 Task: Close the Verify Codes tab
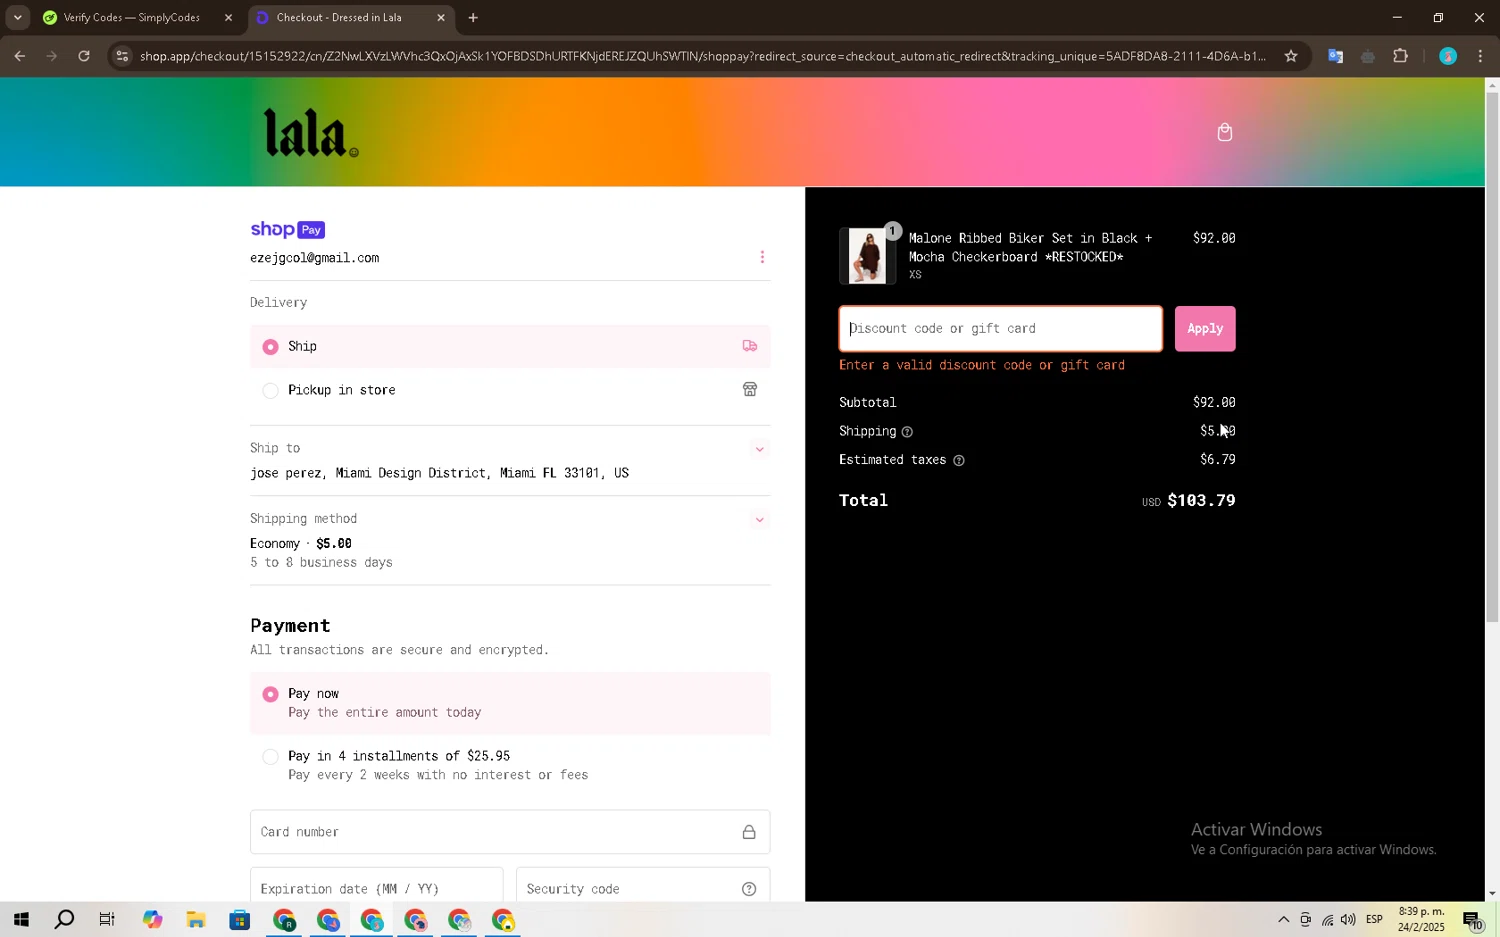click(228, 17)
